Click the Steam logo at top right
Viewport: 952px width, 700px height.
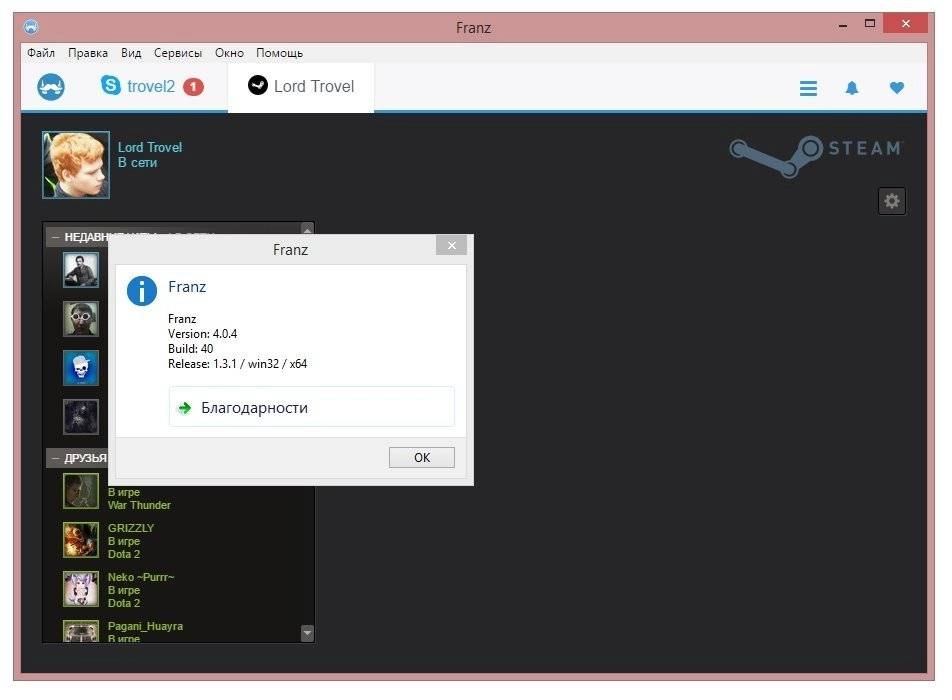(x=816, y=155)
